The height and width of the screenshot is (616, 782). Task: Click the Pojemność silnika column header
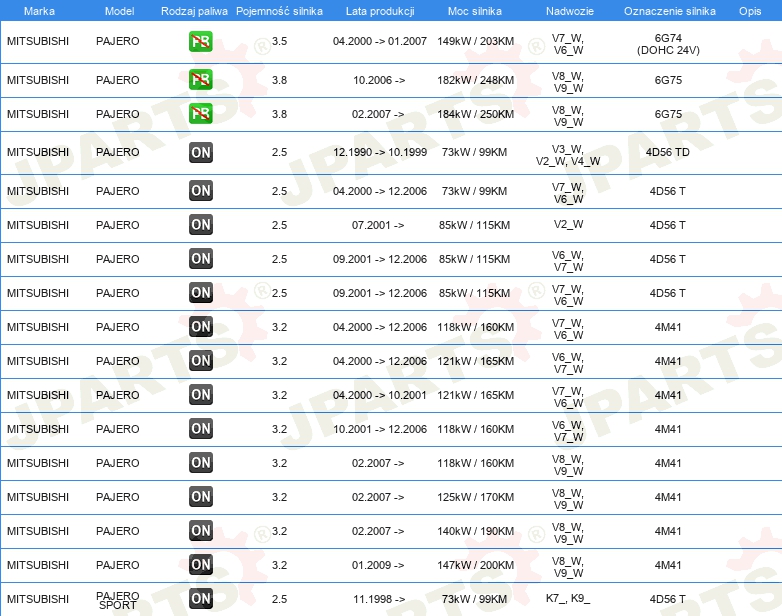[279, 11]
